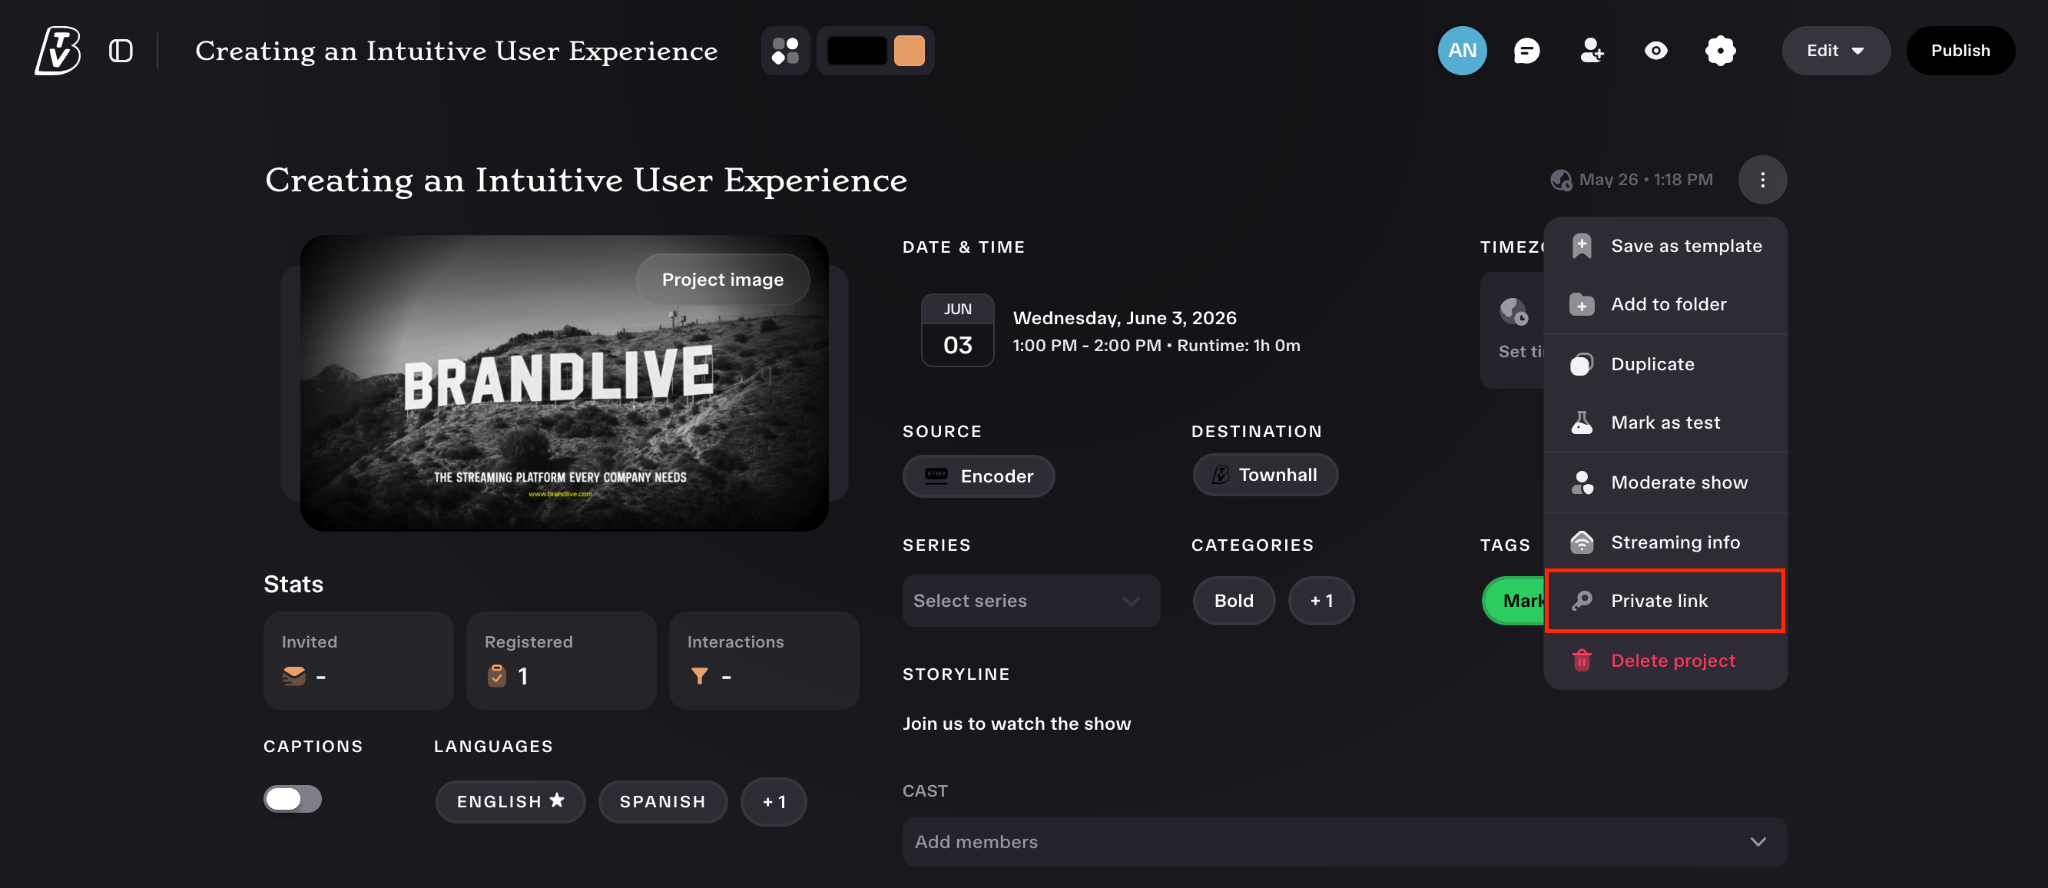Click the runtime line 1:00 PM - 2:00 PM

click(1157, 346)
